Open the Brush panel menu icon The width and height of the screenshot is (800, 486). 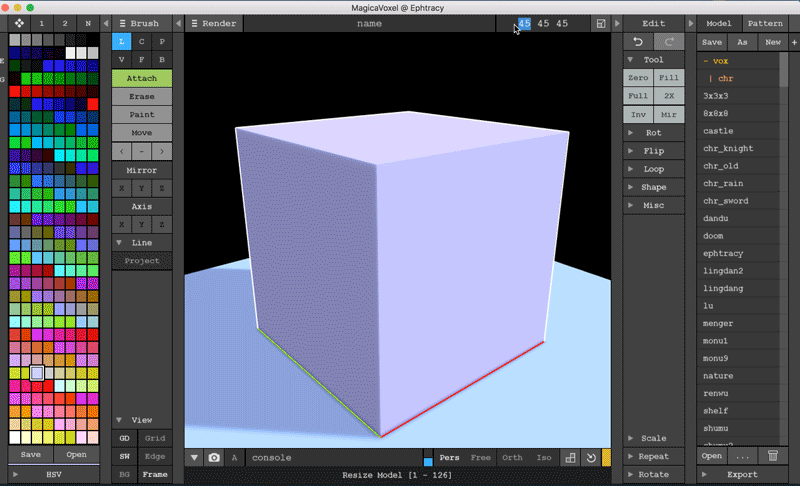click(122, 23)
